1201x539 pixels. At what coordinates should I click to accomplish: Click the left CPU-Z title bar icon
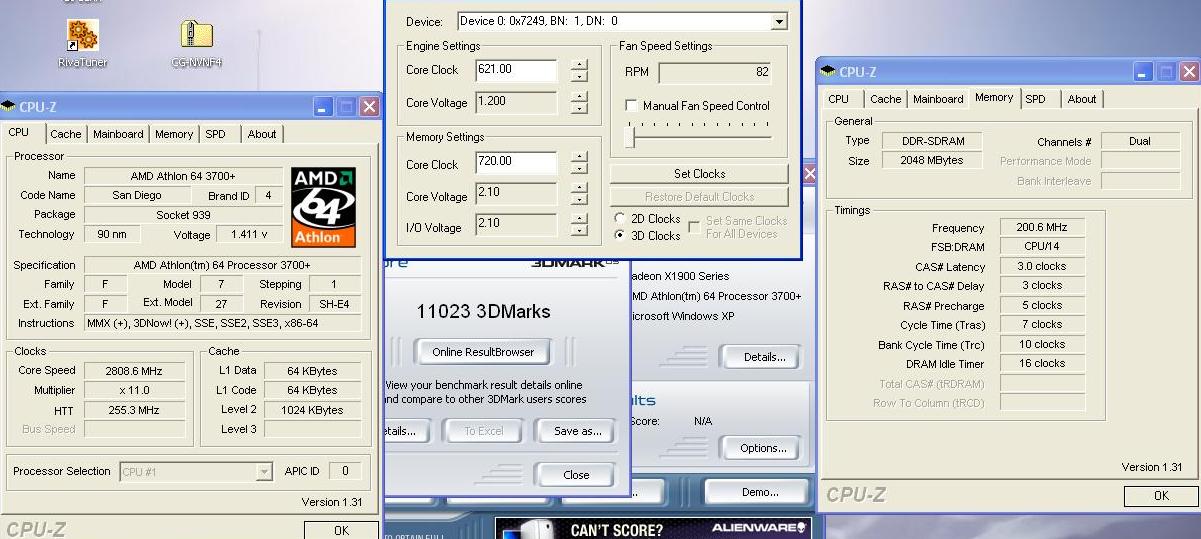[x=8, y=106]
